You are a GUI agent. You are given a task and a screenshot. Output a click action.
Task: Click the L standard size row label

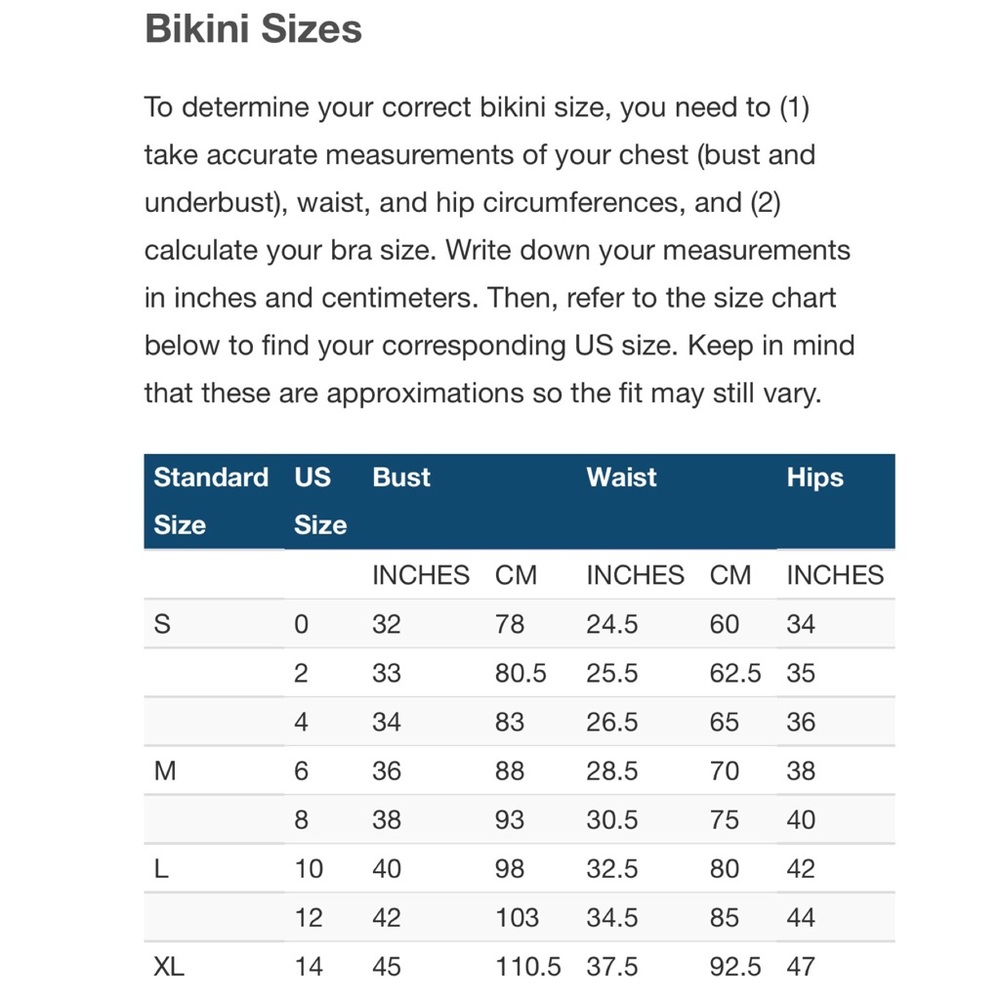tap(160, 870)
